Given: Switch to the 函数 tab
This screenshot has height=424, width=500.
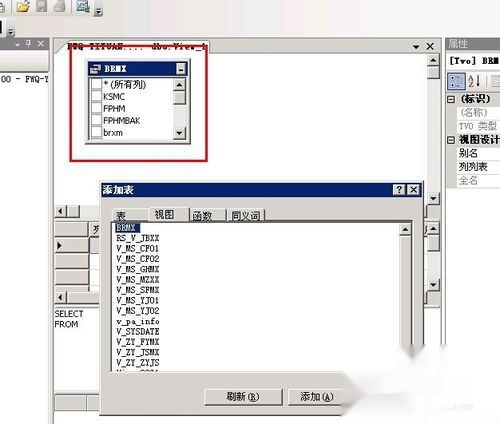Looking at the screenshot, I should point(203,216).
